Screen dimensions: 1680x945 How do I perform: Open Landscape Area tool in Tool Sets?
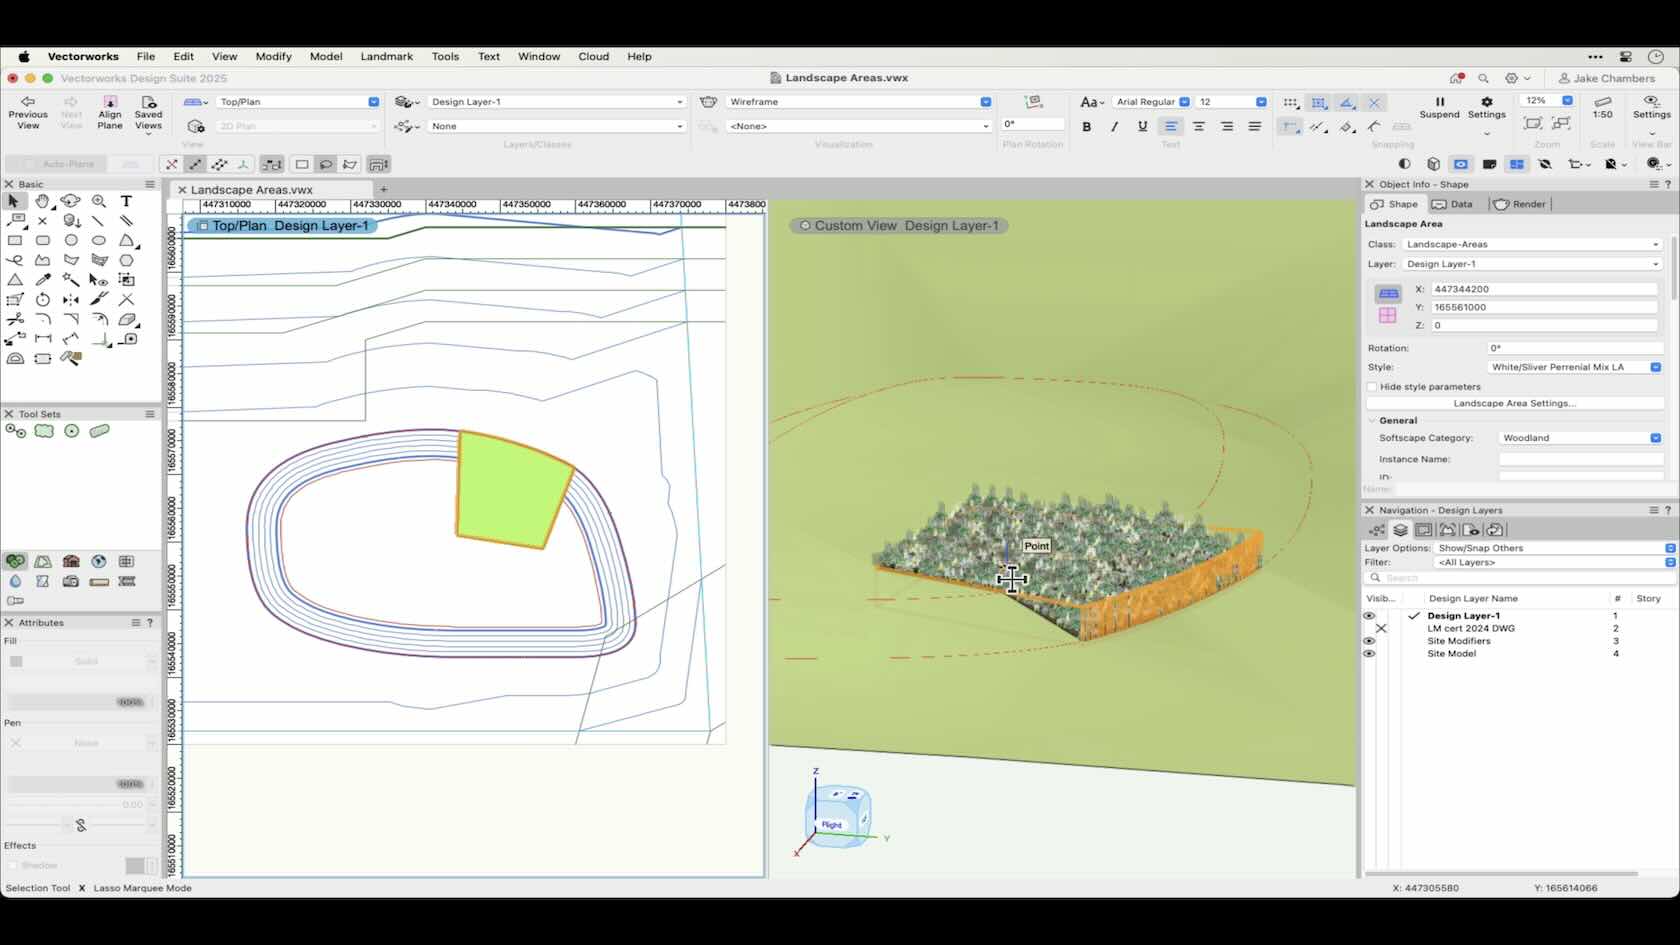coord(44,431)
